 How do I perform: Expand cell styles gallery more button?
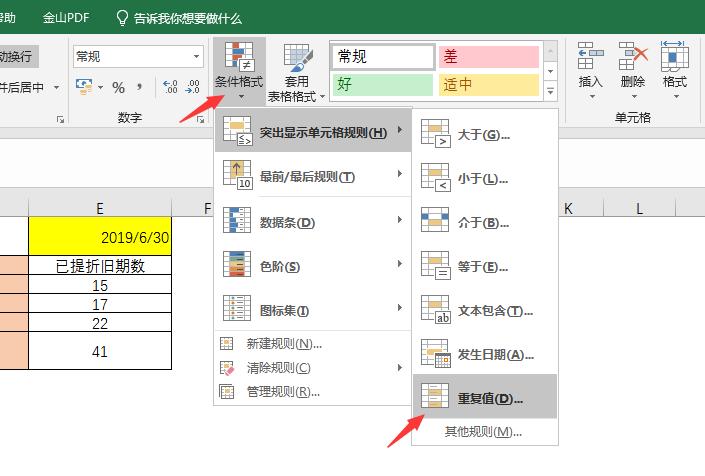click(550, 91)
